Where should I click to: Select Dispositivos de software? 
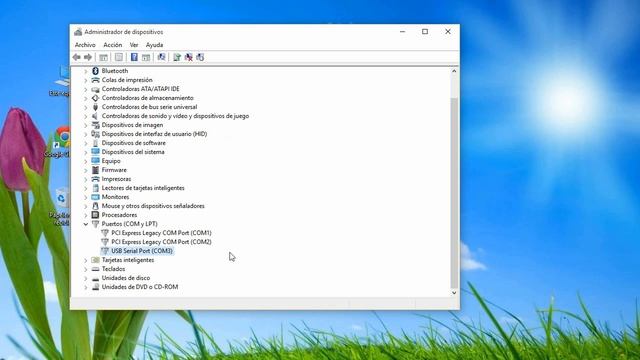[133, 143]
